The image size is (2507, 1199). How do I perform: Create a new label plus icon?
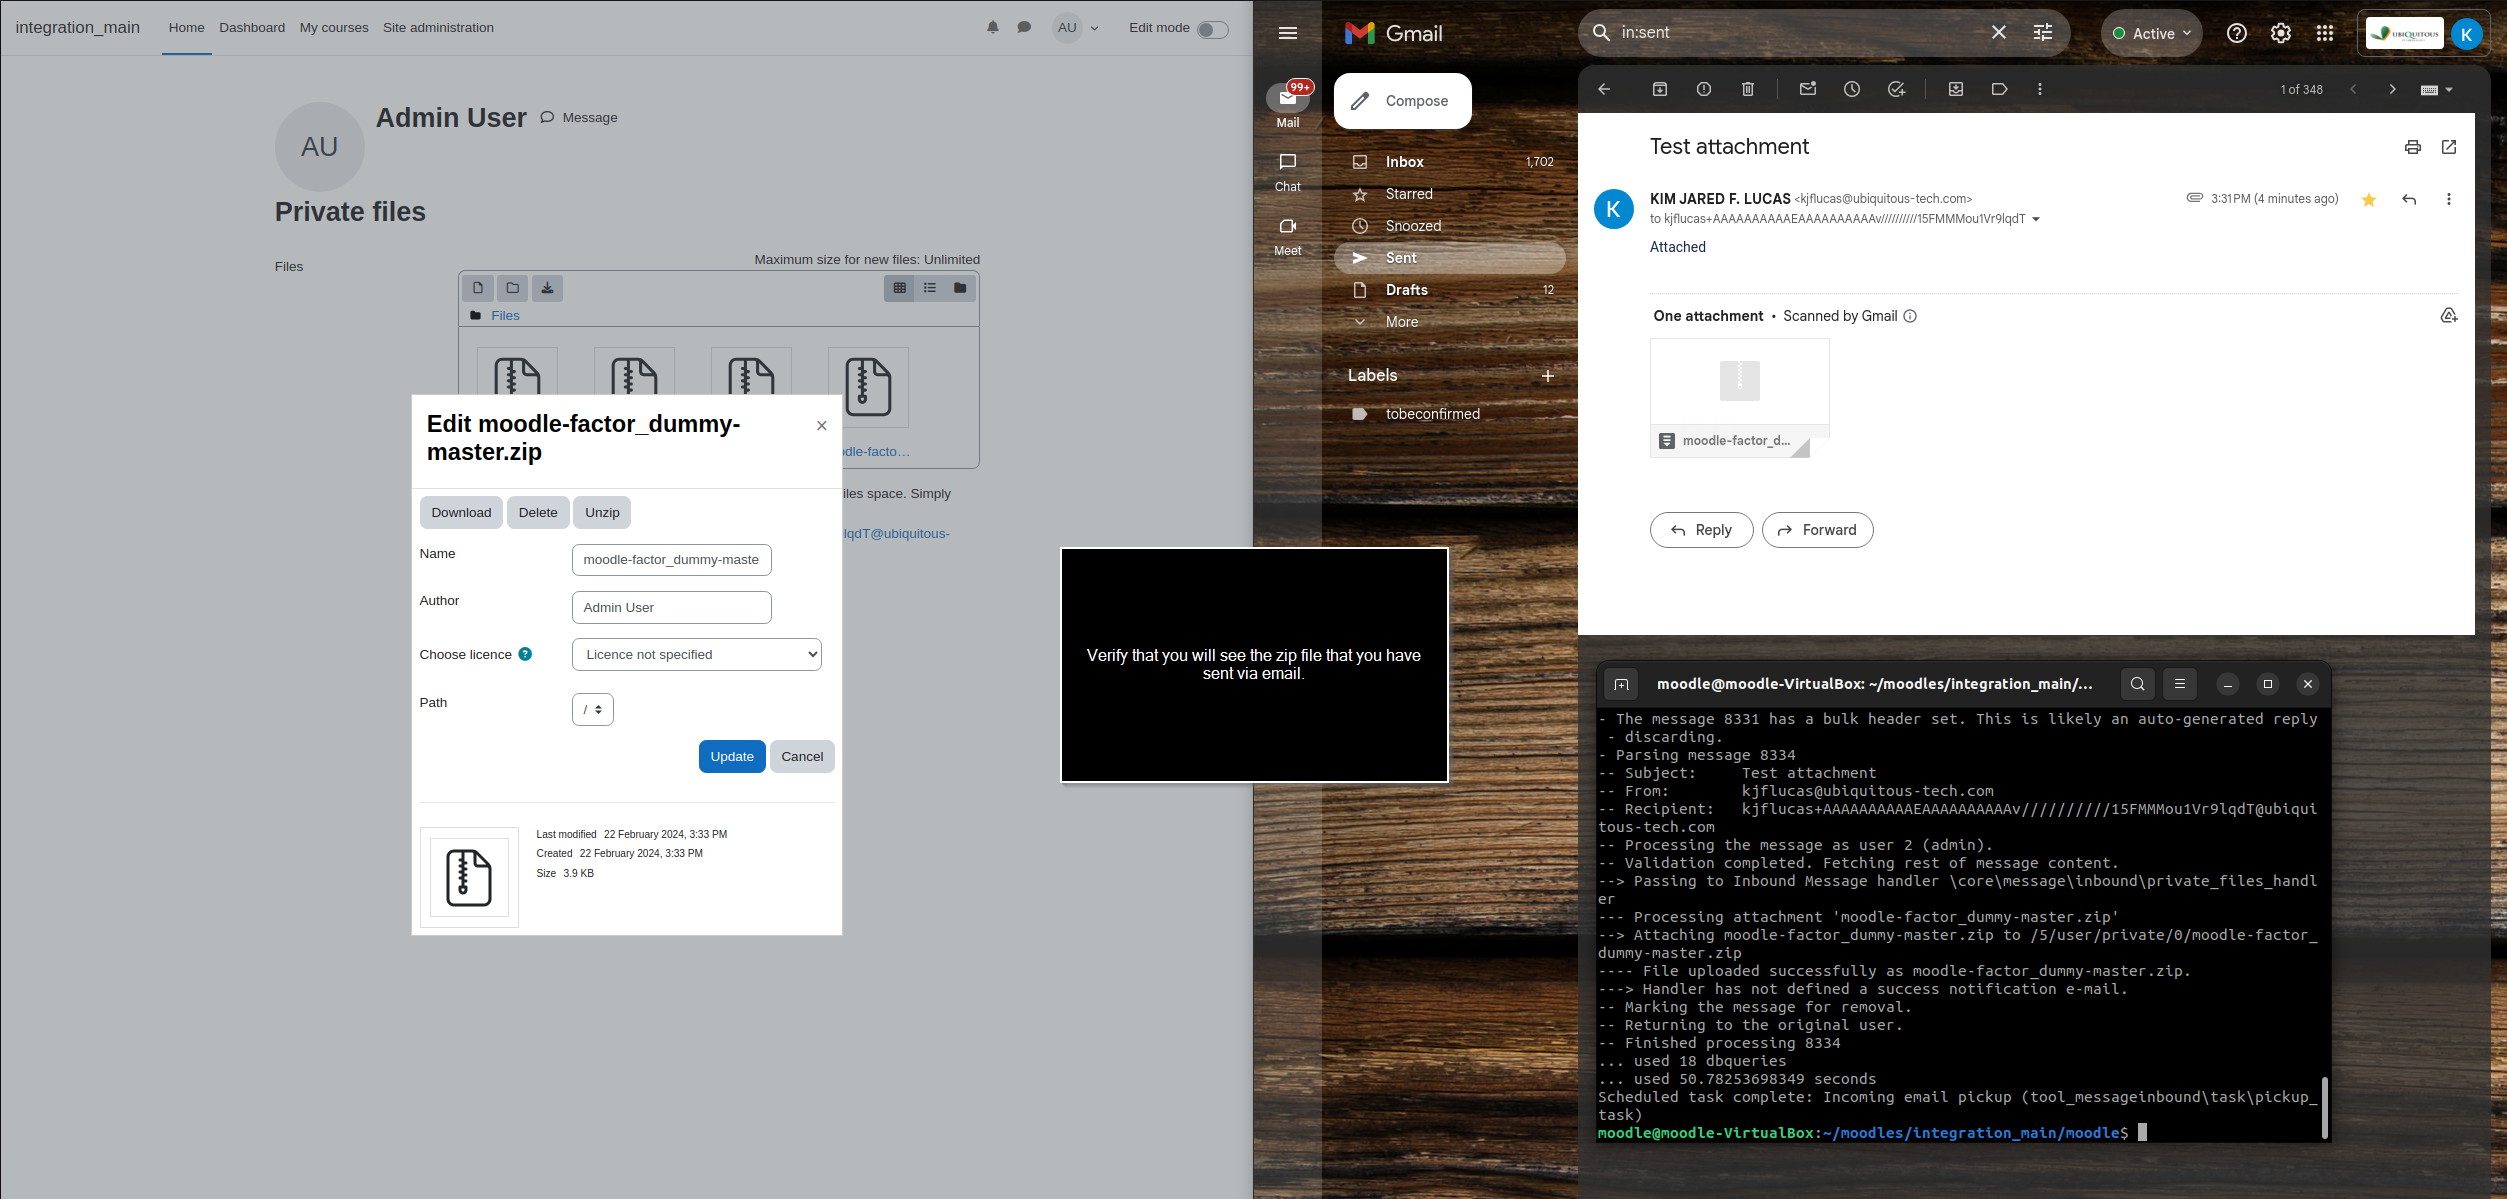[1548, 376]
